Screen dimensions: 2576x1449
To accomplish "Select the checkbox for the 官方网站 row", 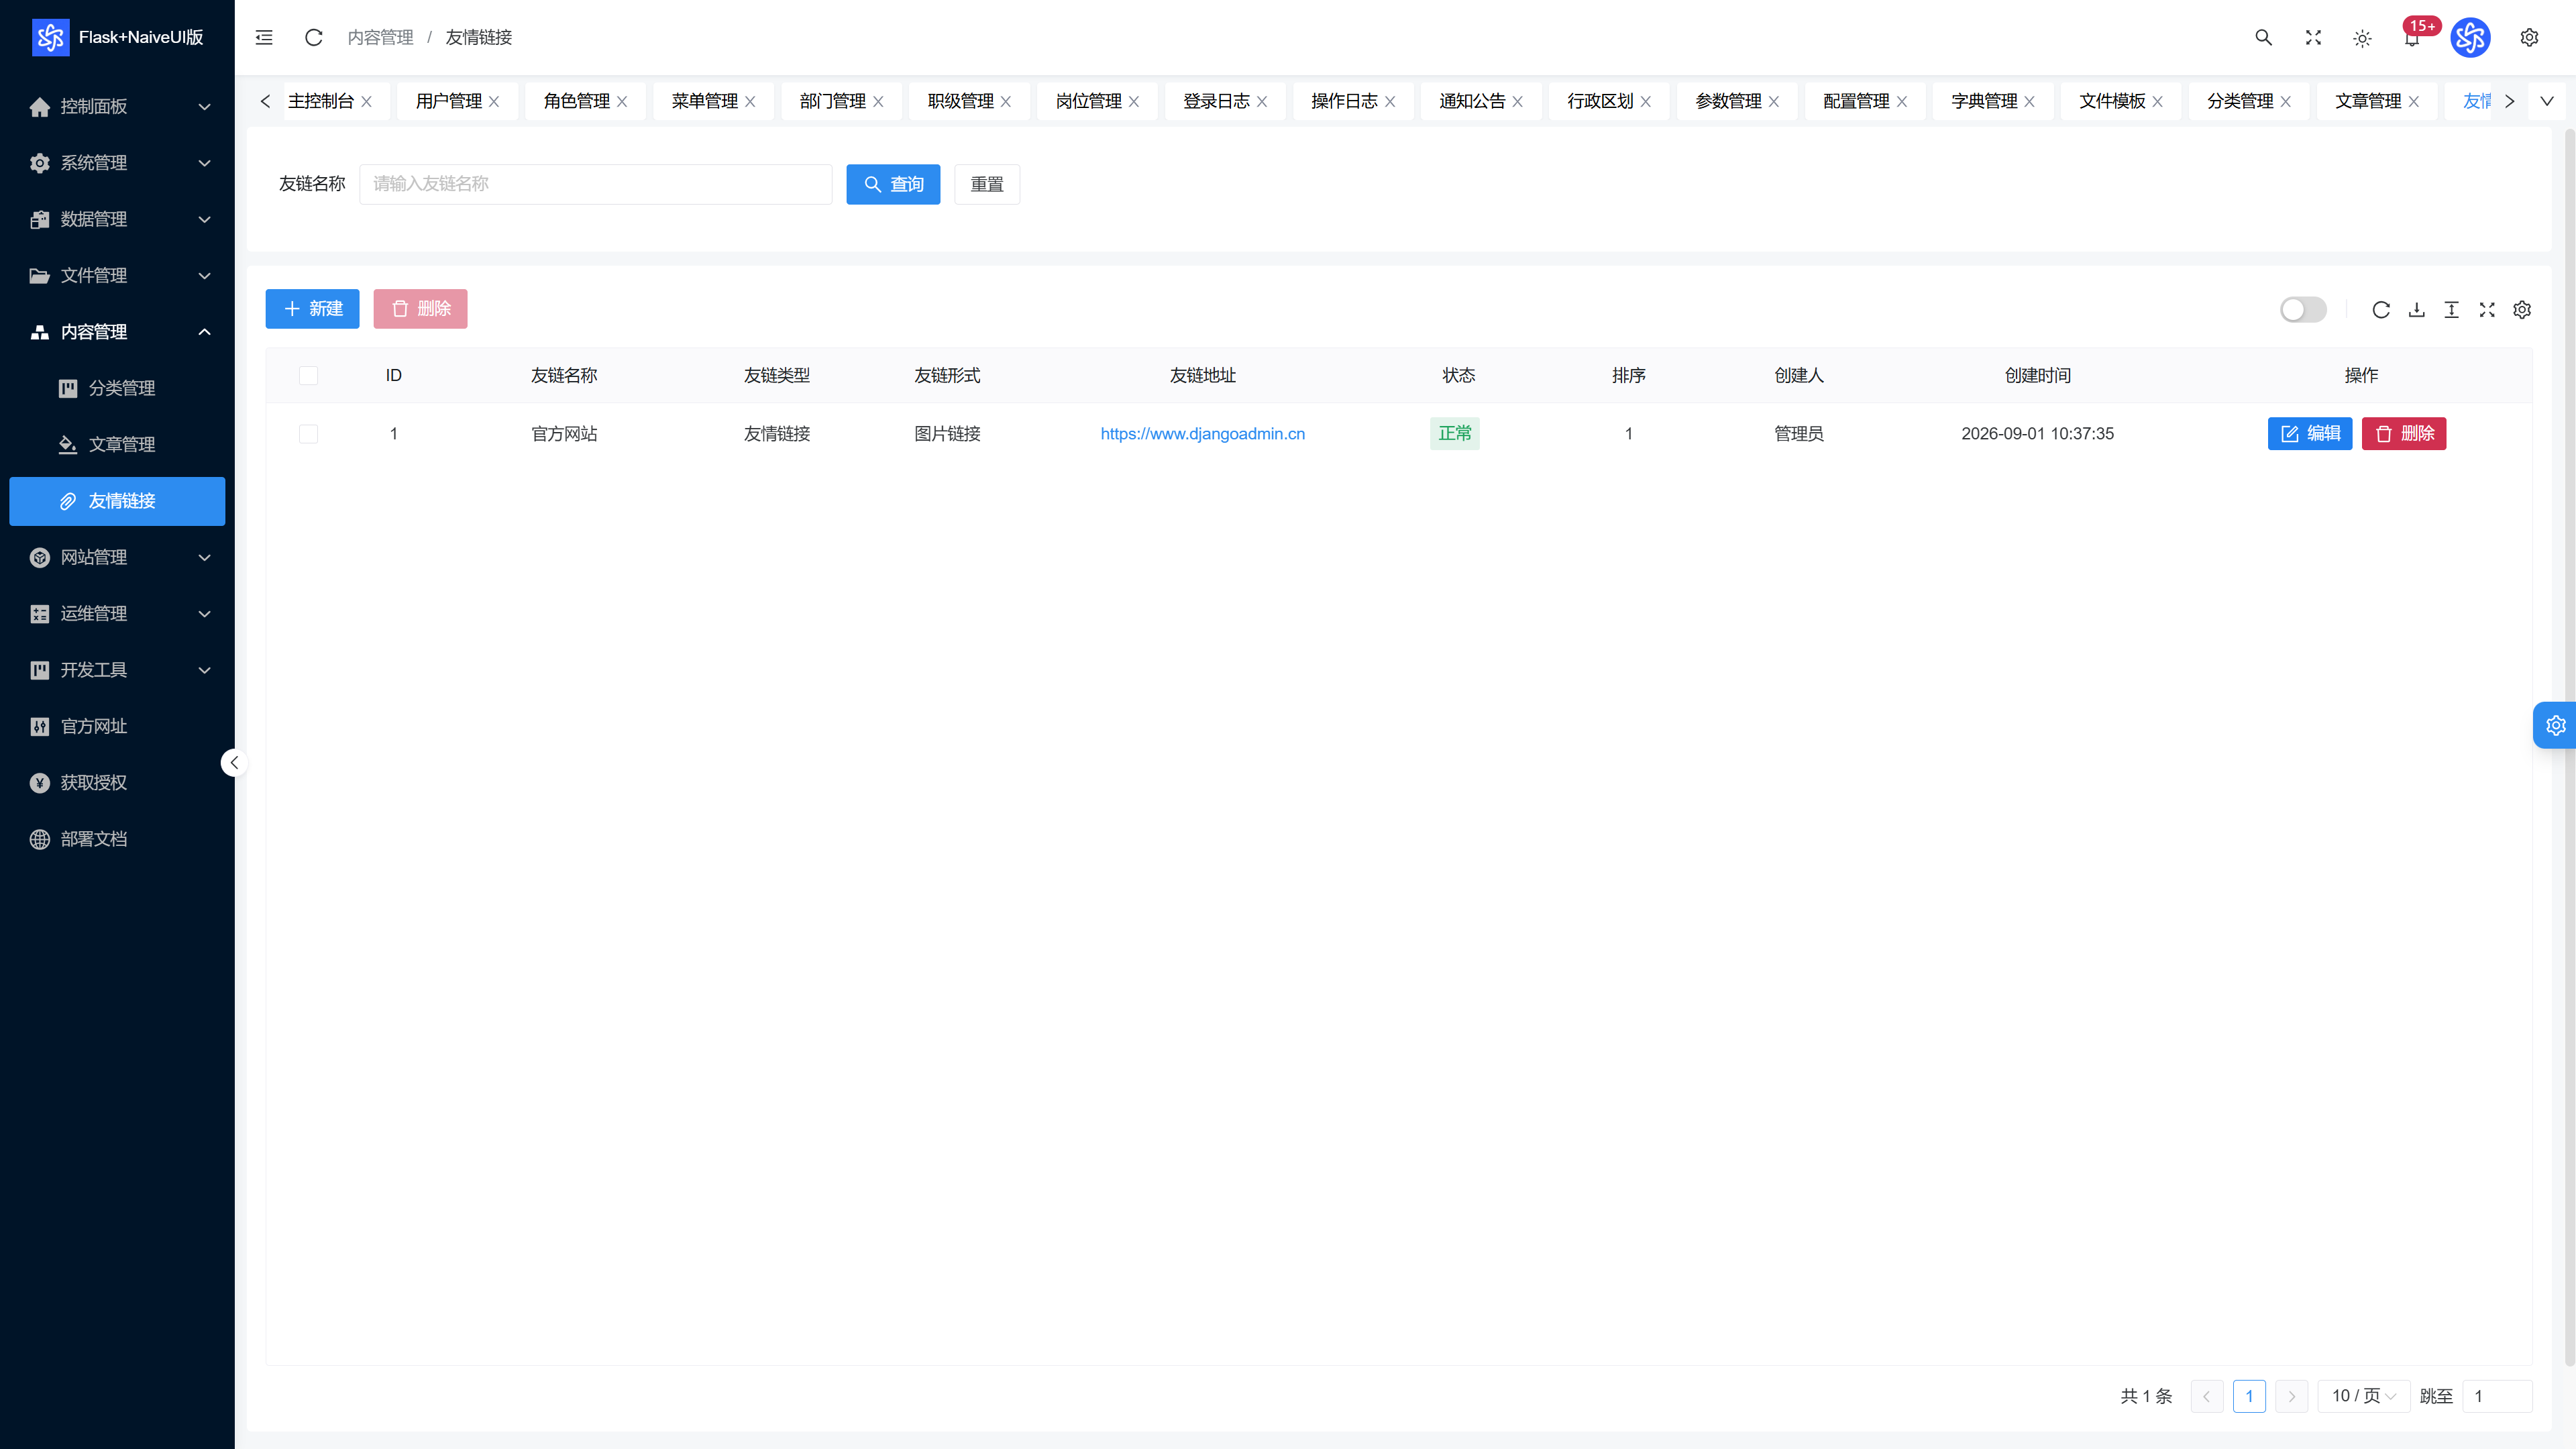I will pyautogui.click(x=308, y=434).
